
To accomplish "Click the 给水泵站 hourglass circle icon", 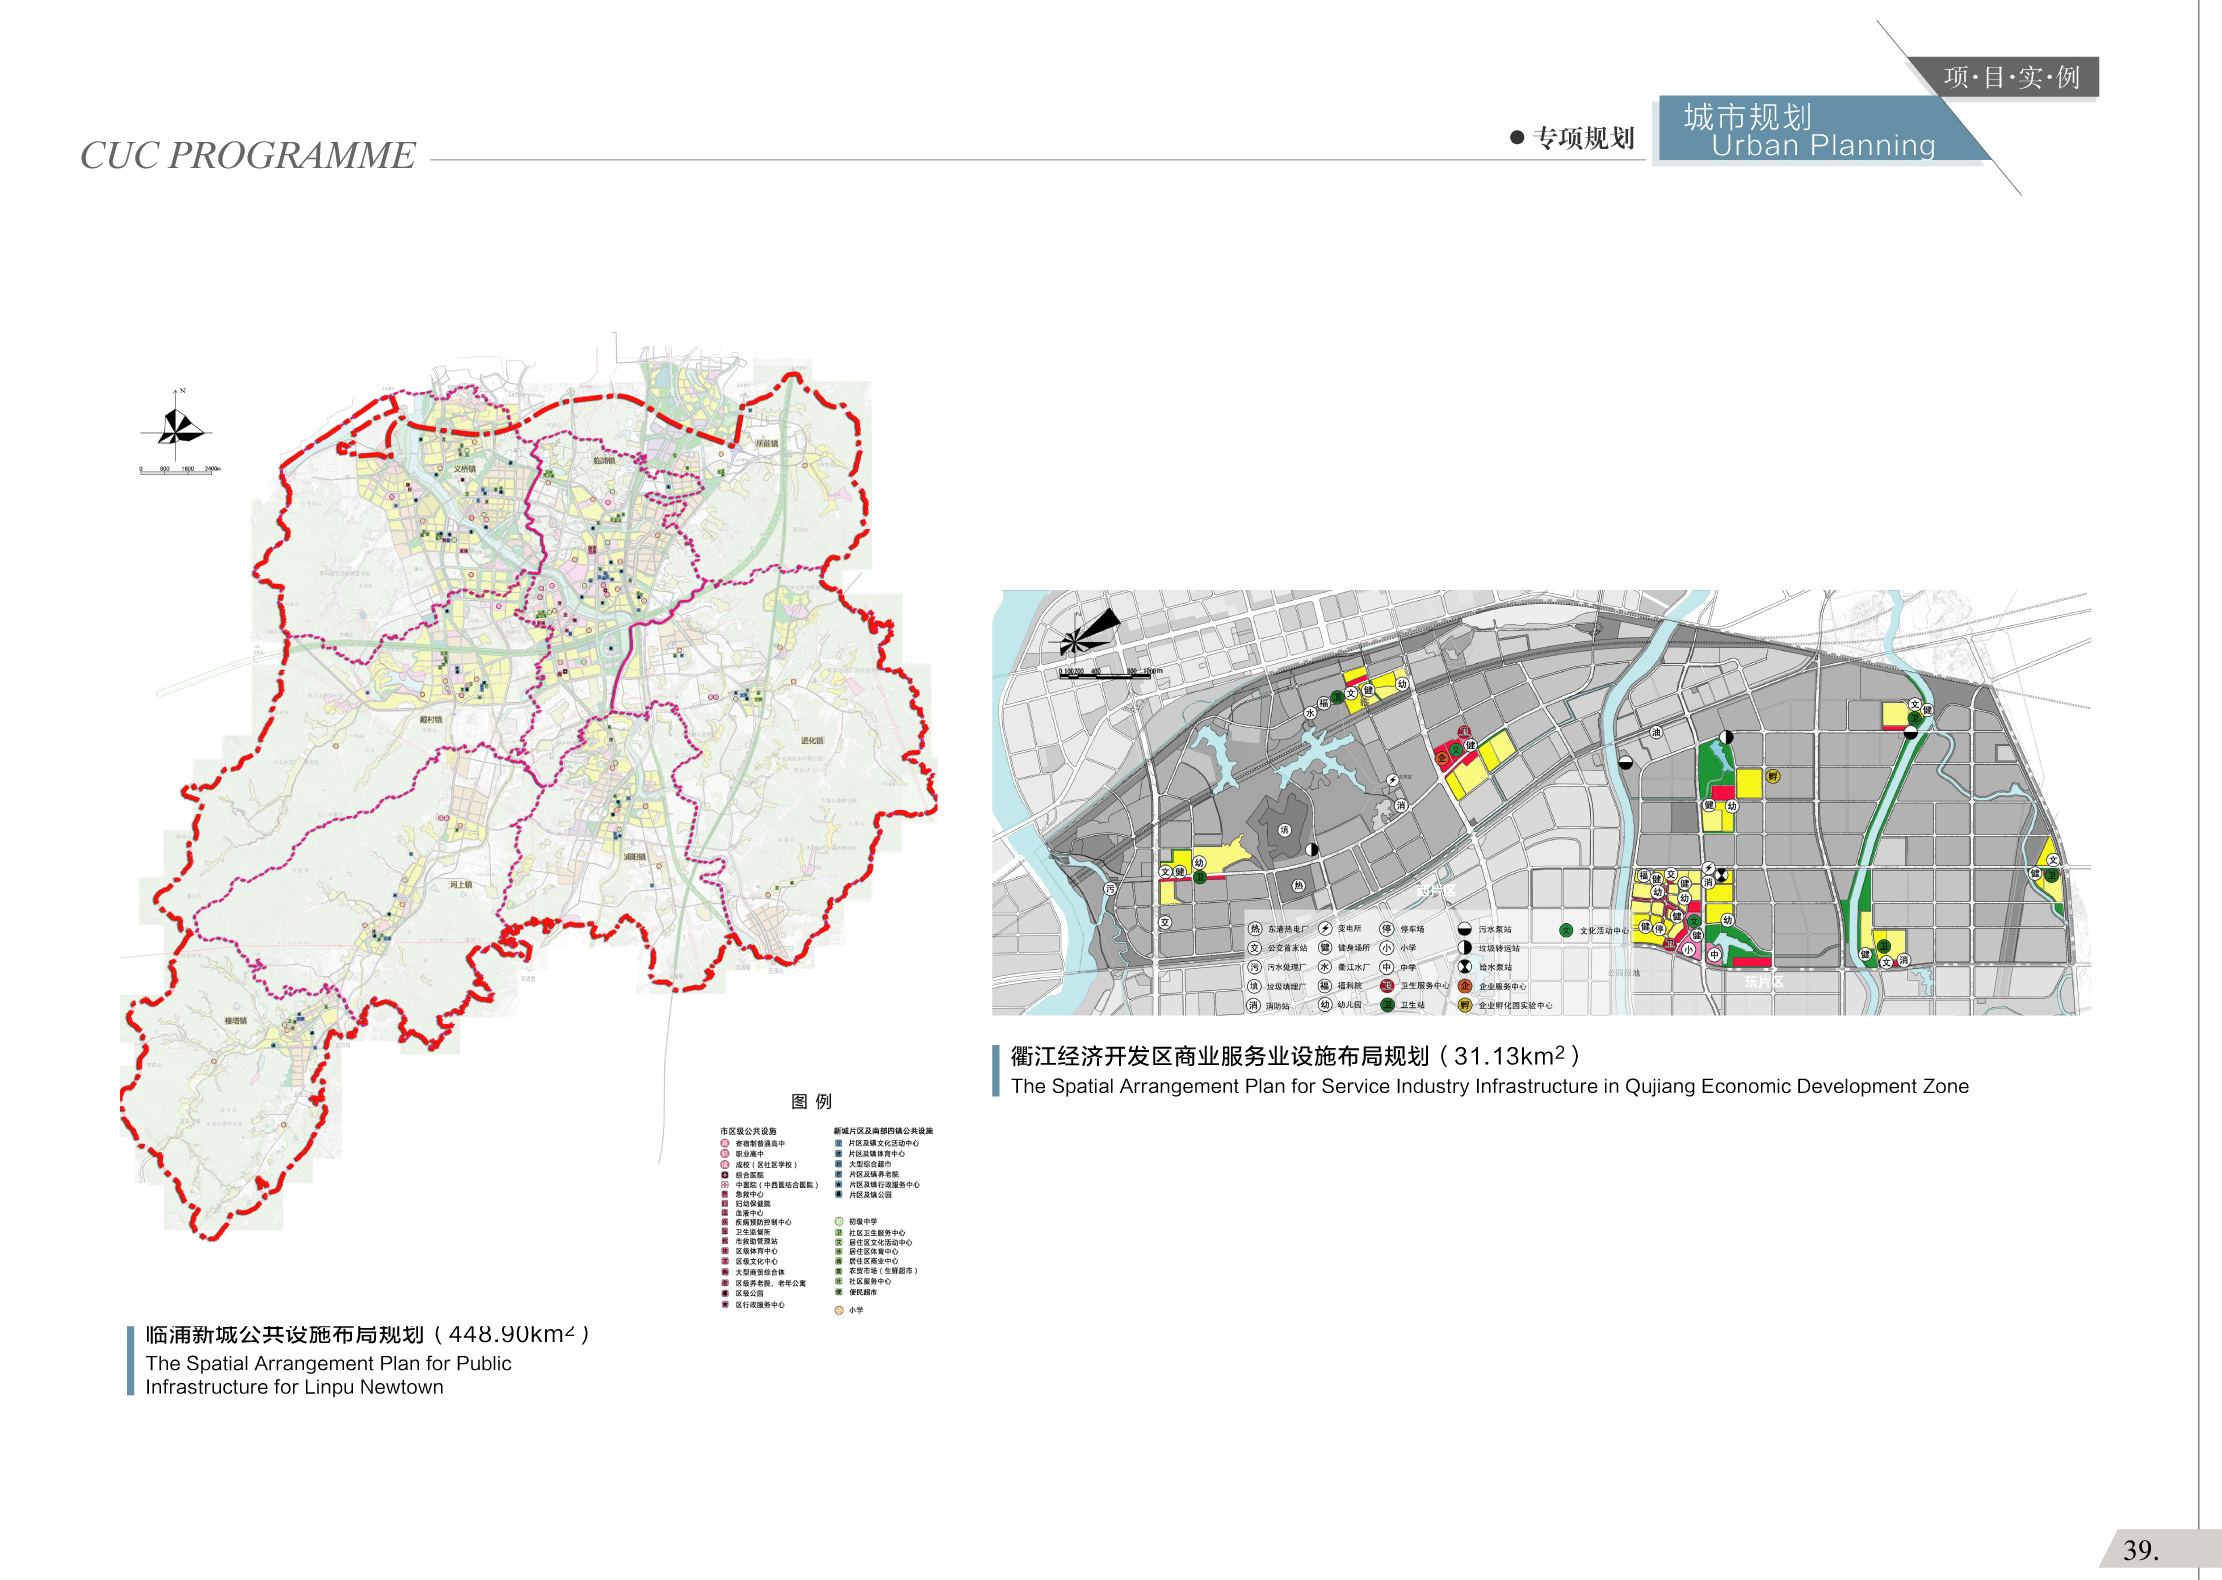I will click(1464, 967).
